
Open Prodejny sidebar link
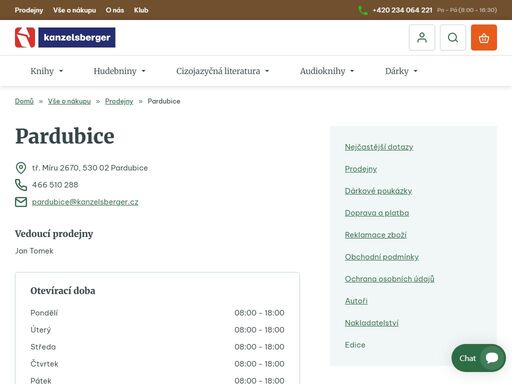(361, 169)
